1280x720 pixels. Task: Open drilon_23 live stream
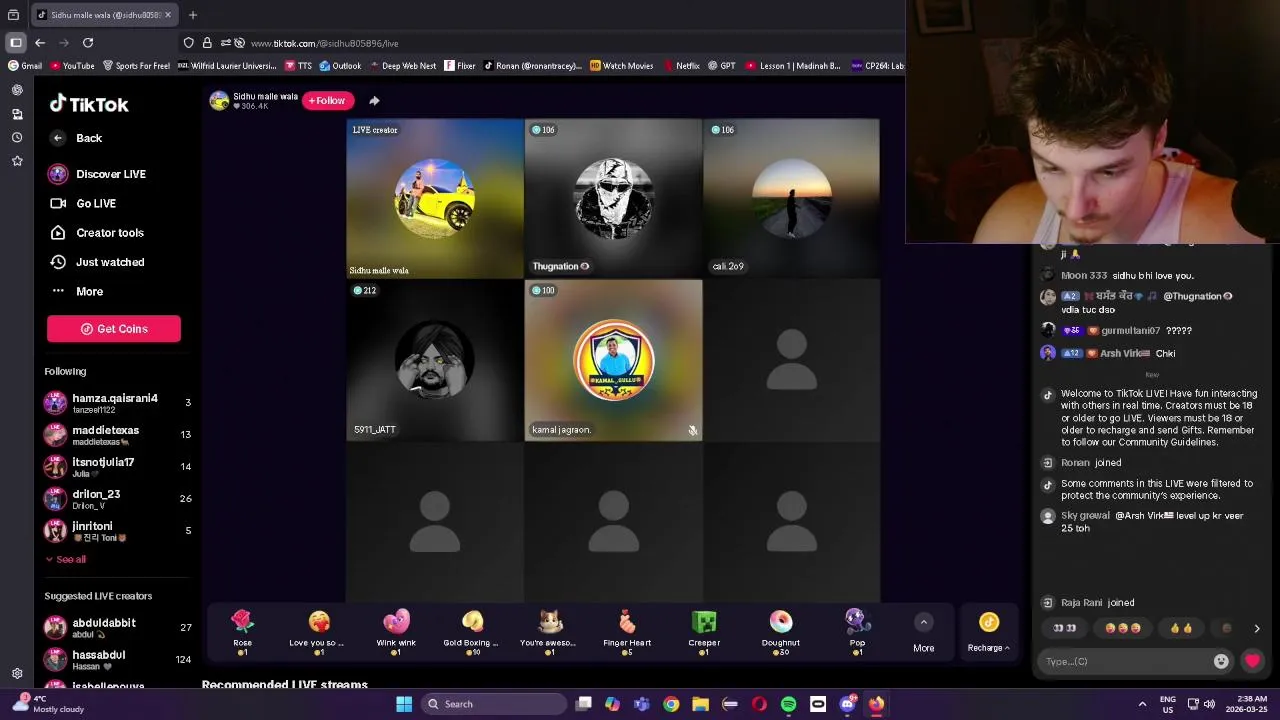tap(118, 498)
